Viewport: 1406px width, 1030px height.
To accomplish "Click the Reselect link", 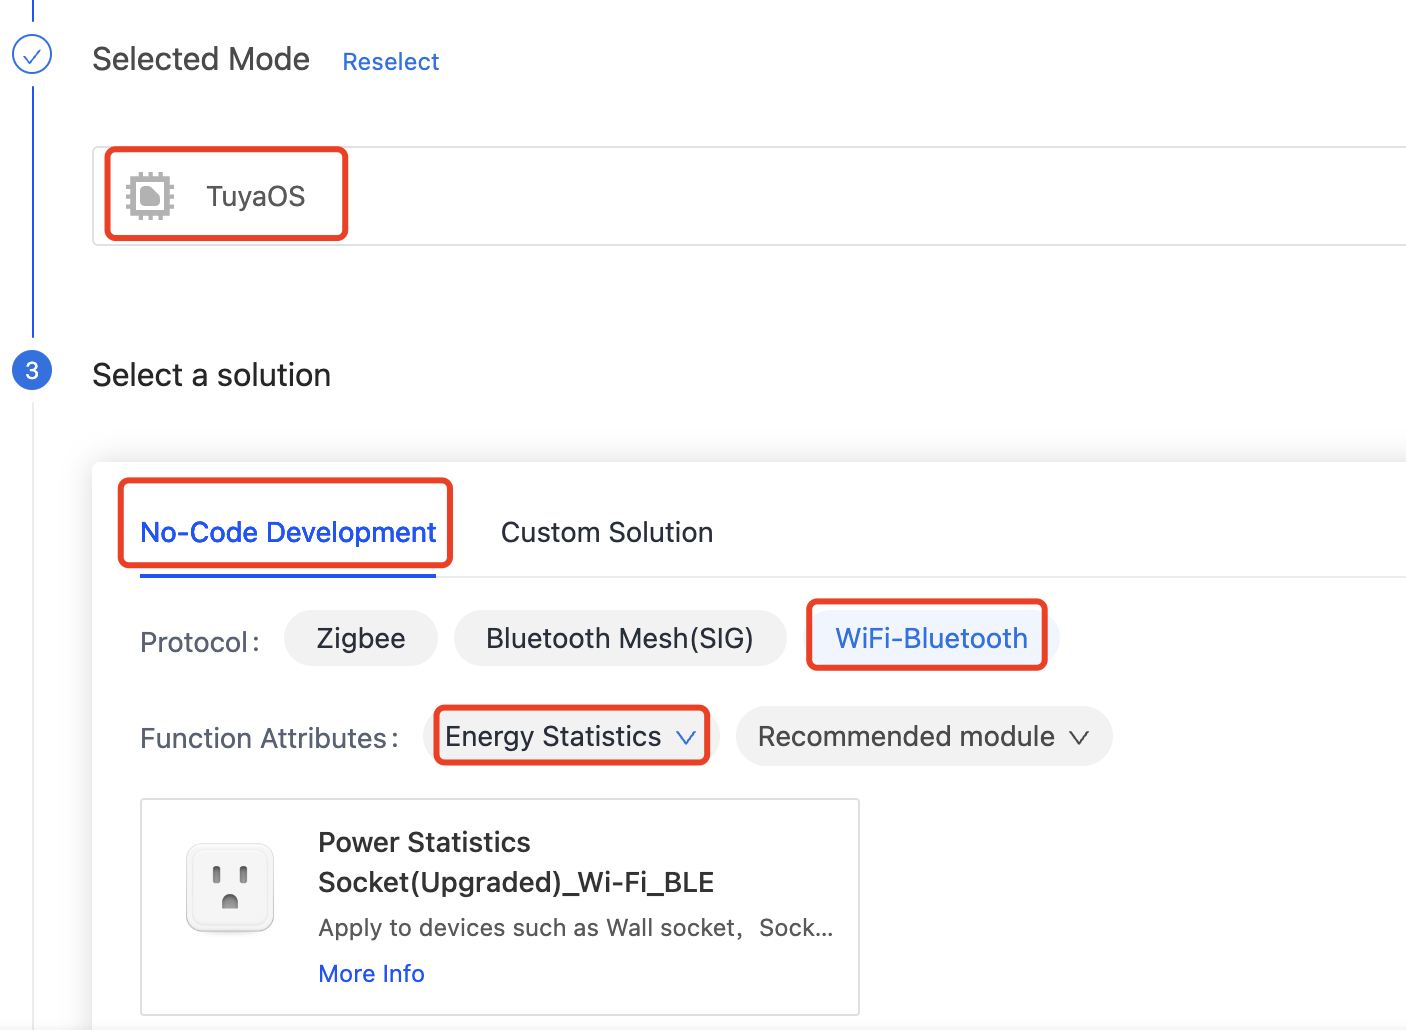I will (390, 62).
